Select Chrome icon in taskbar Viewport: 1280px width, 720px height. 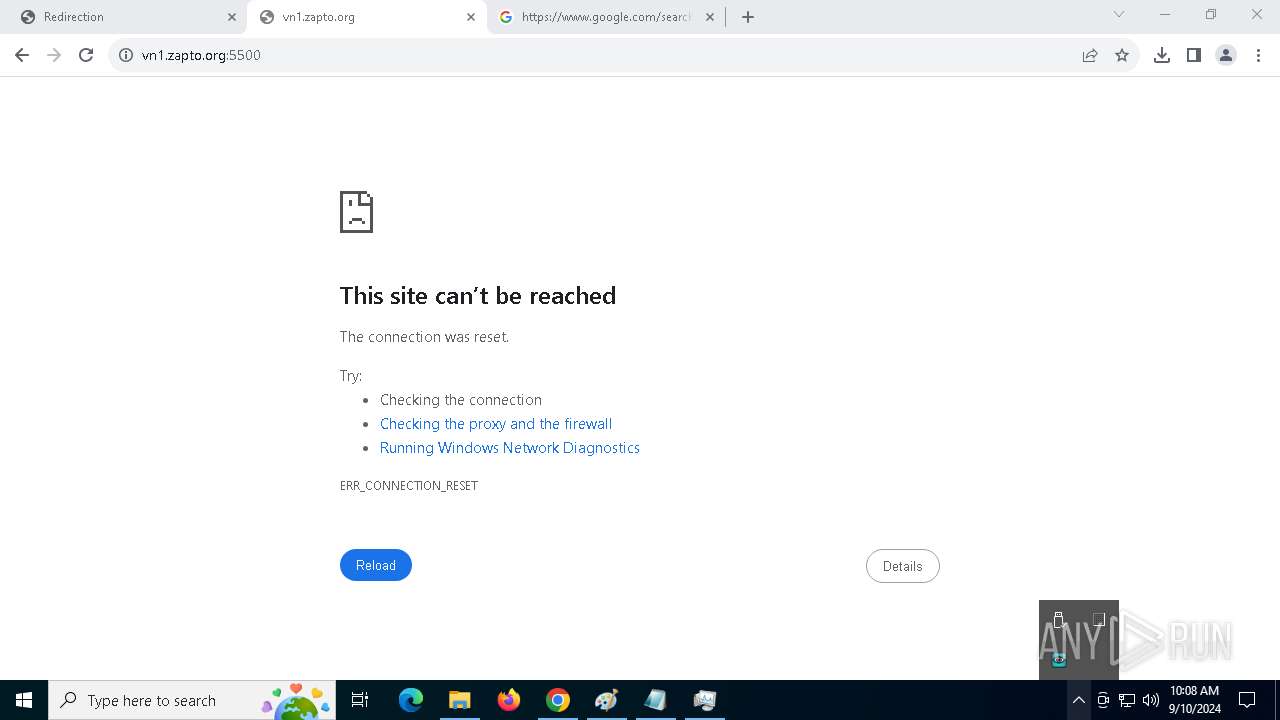pos(558,700)
